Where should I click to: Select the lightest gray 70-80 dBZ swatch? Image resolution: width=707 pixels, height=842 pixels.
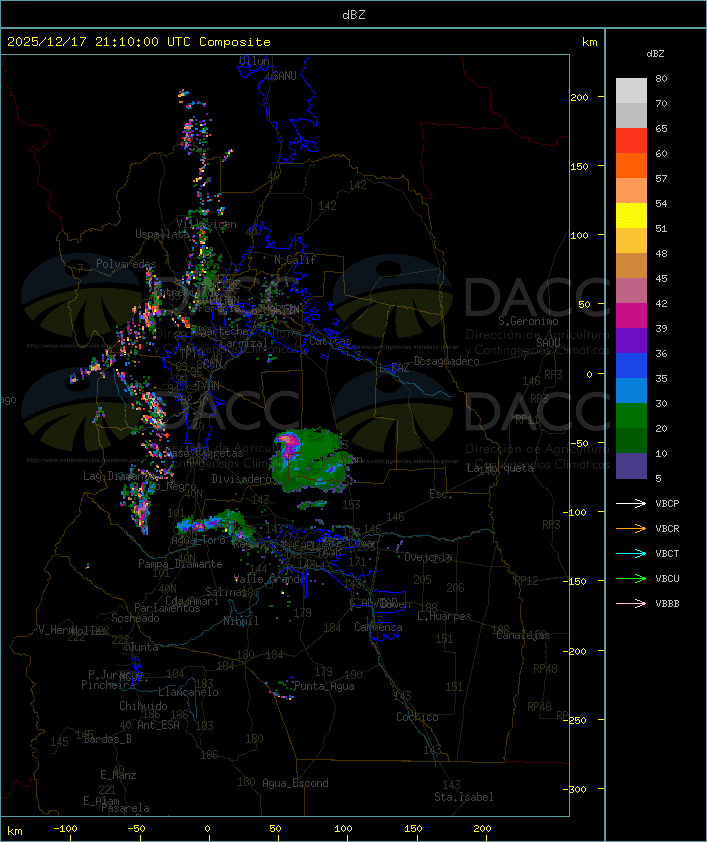pos(631,91)
